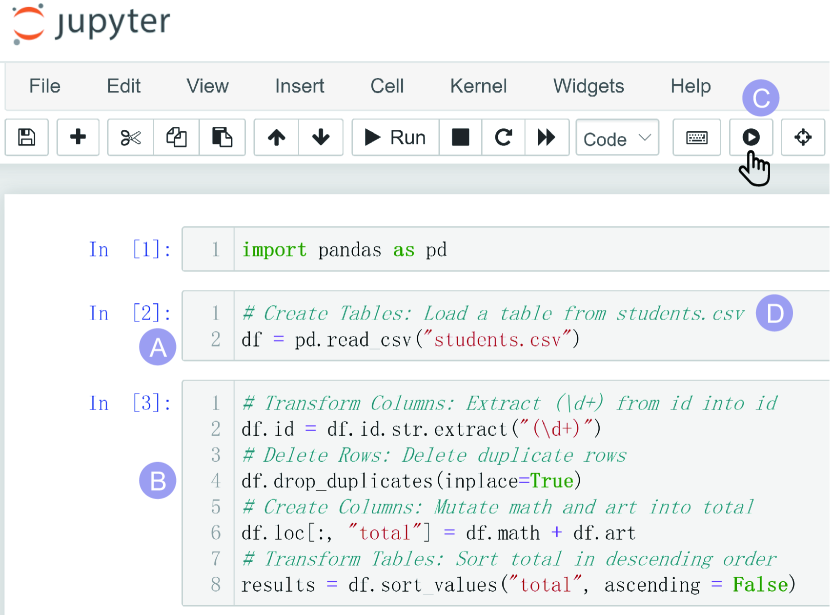Move selected cell down arrow

click(x=321, y=138)
